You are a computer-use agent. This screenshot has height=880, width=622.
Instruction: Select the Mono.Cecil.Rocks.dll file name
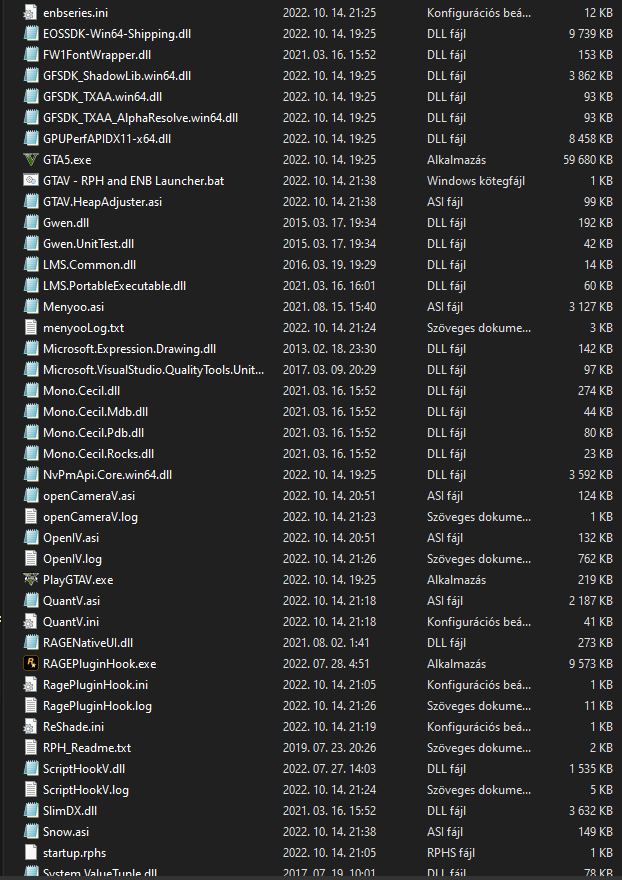pyautogui.click(x=99, y=453)
